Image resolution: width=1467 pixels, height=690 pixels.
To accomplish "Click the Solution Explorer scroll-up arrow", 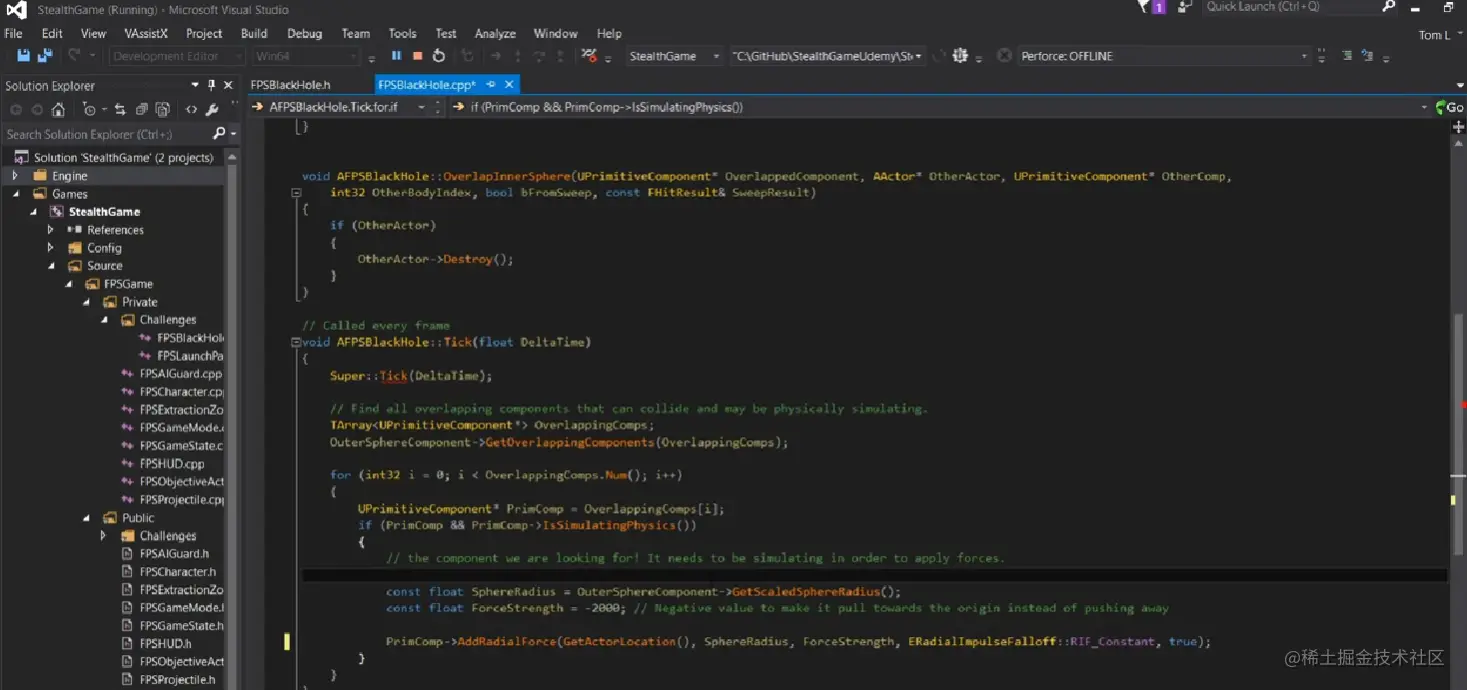I will [233, 158].
